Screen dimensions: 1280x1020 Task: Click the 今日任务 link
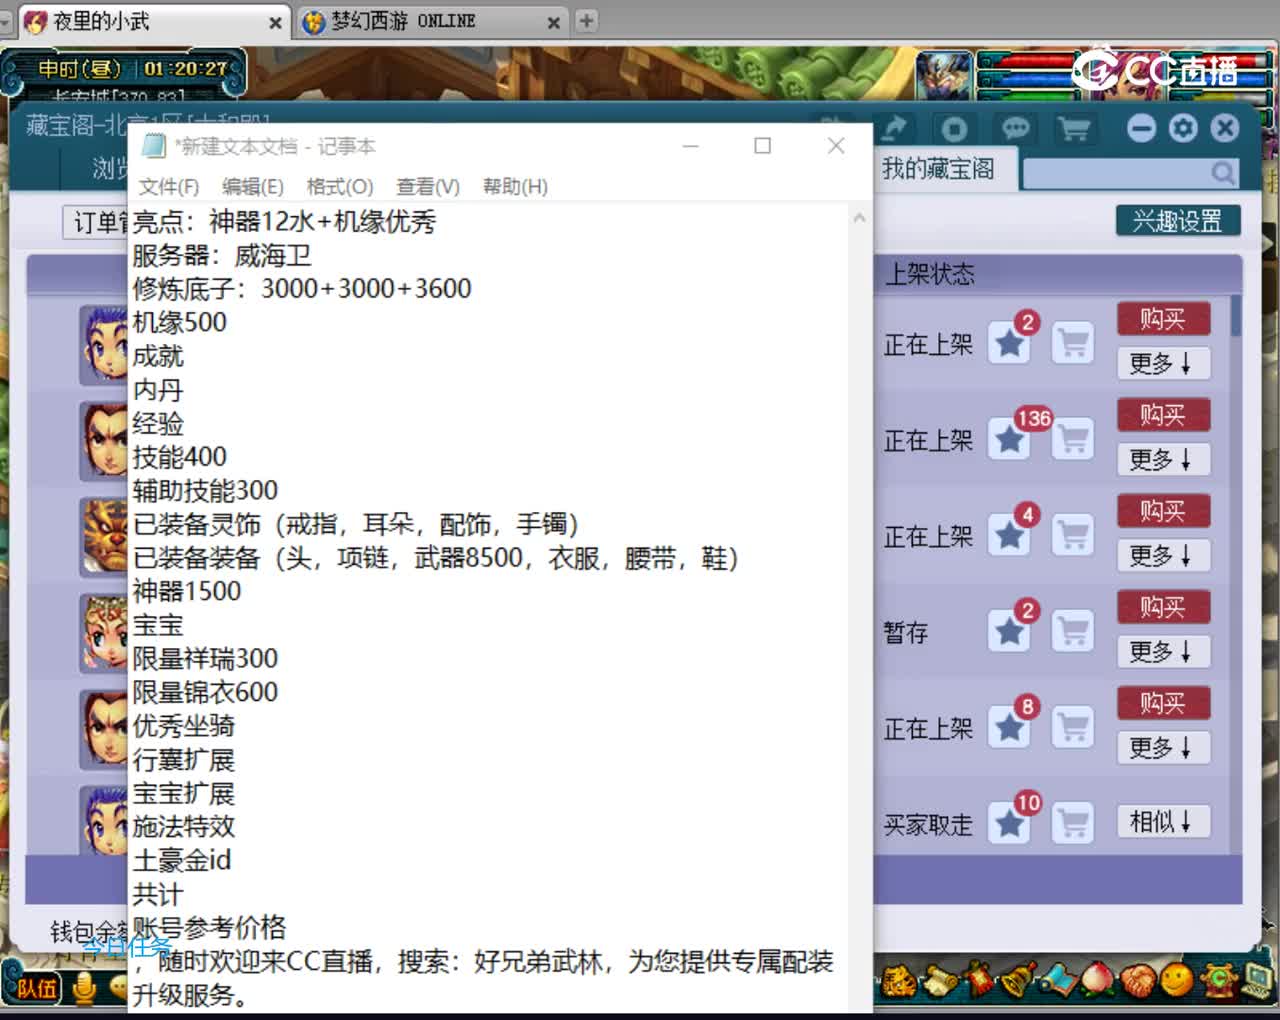pyautogui.click(x=127, y=946)
